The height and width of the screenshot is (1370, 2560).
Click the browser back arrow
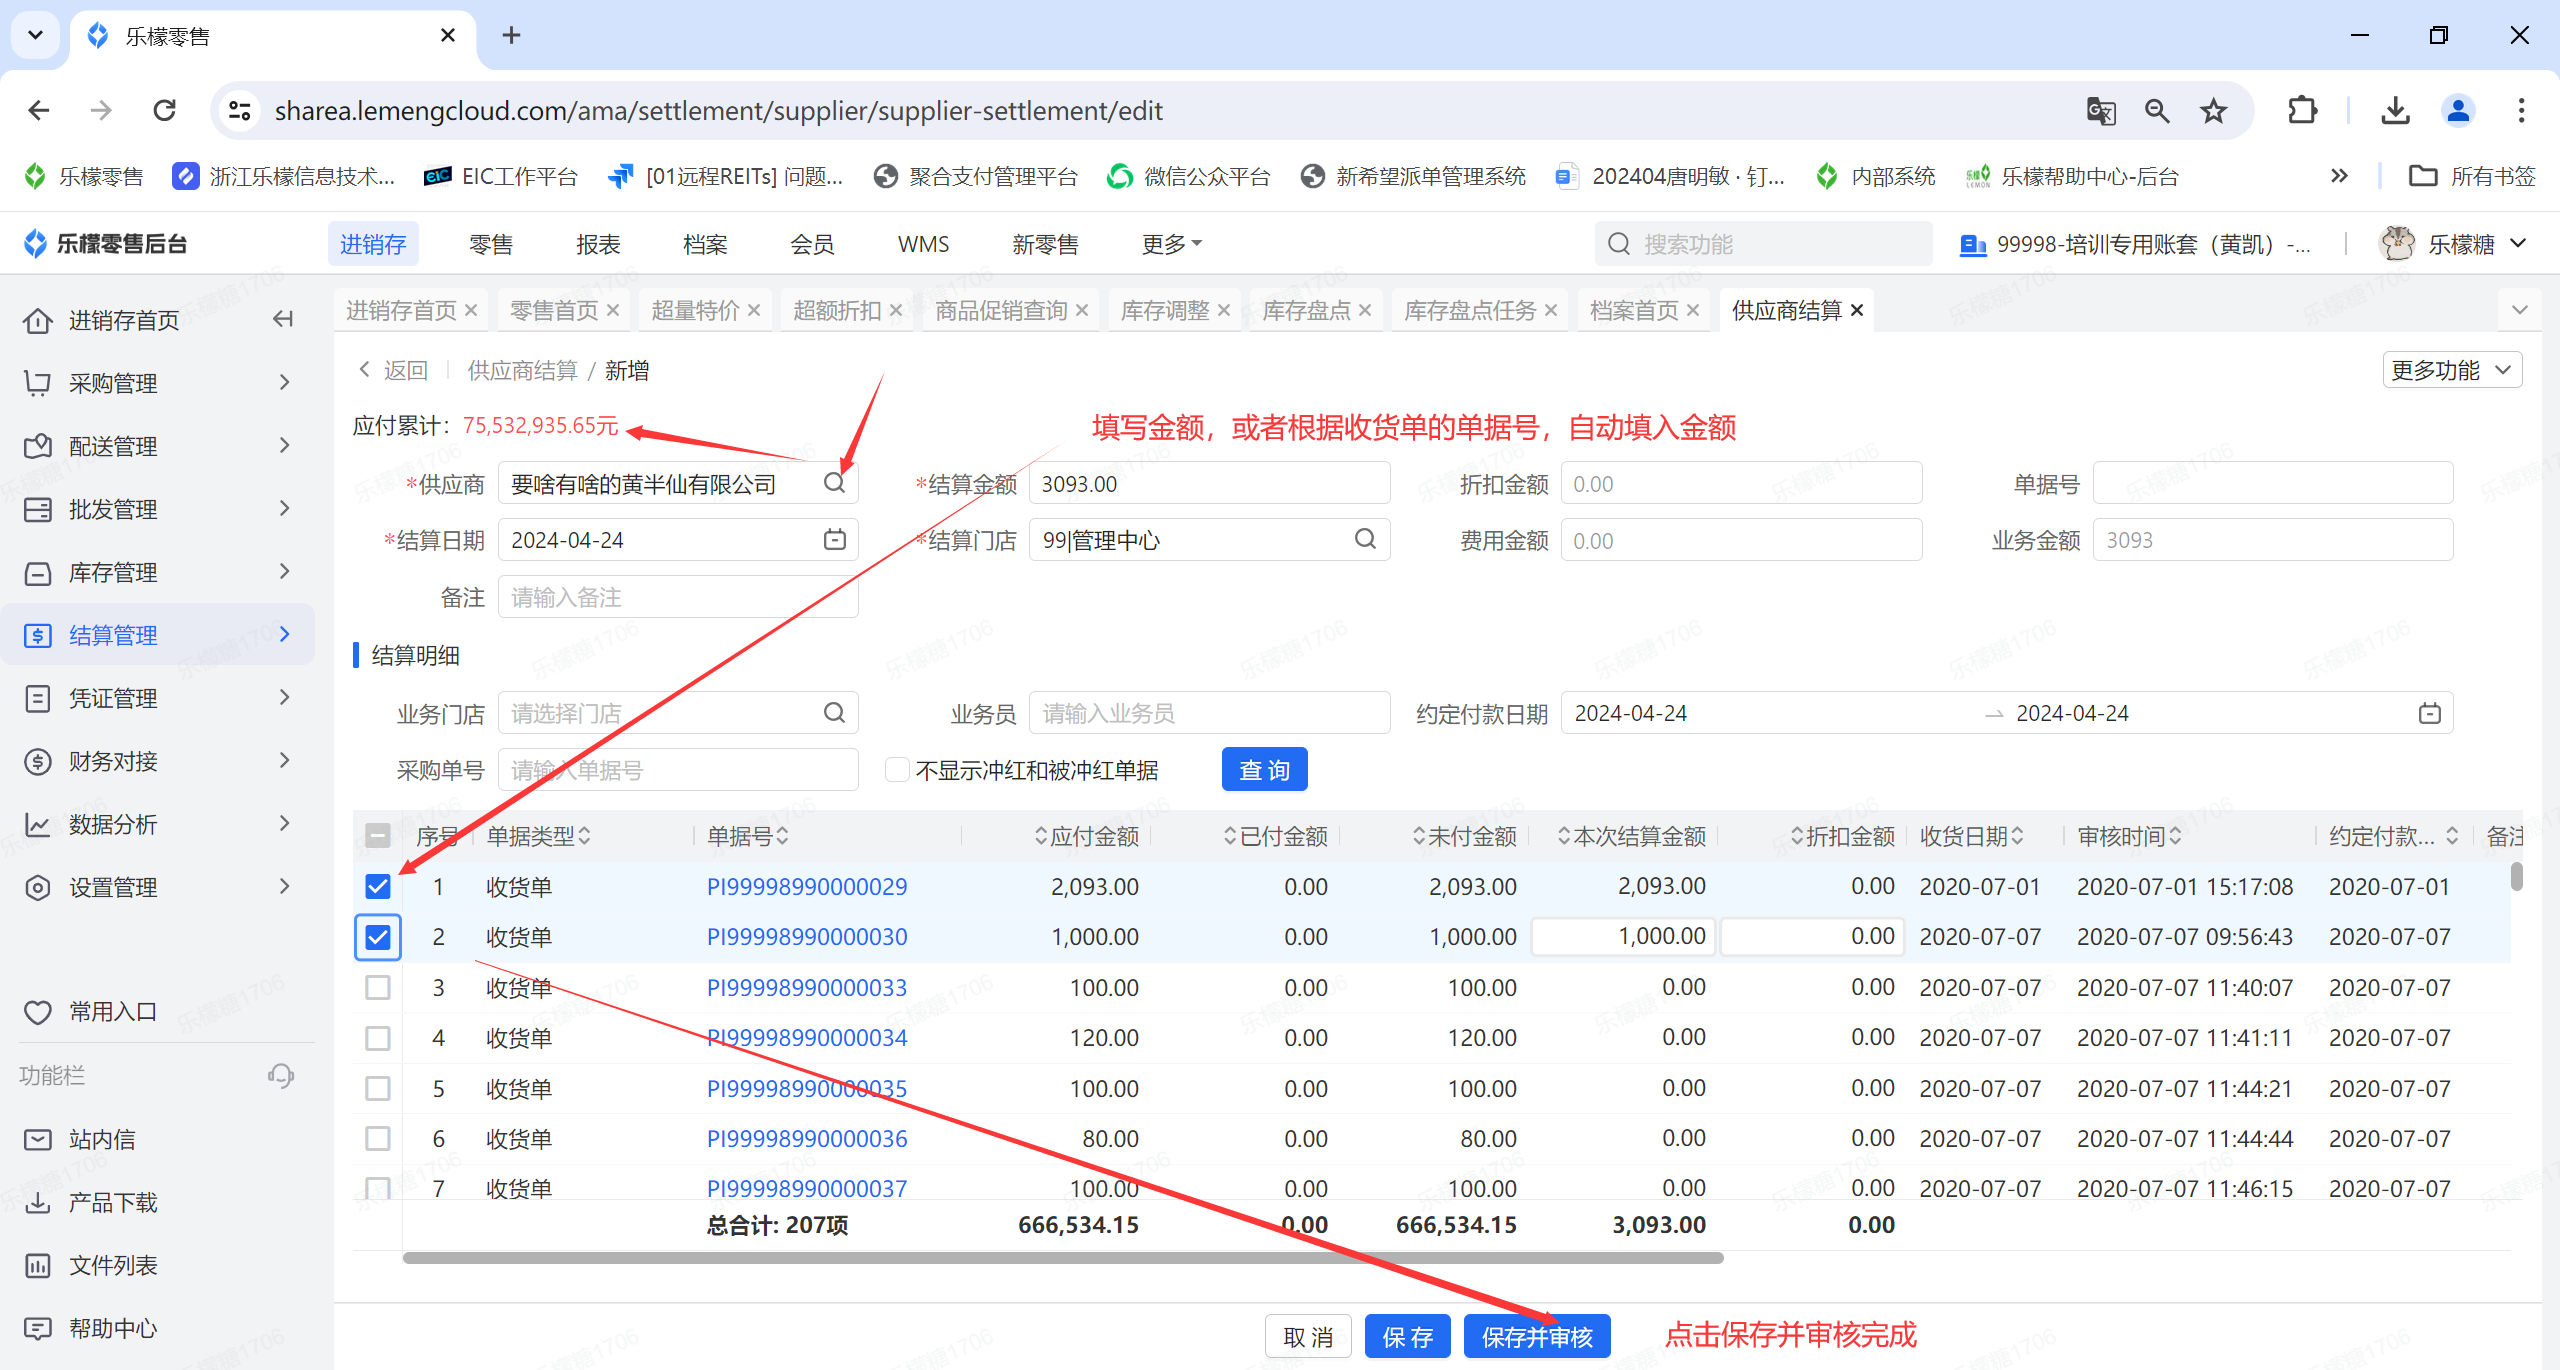point(38,110)
